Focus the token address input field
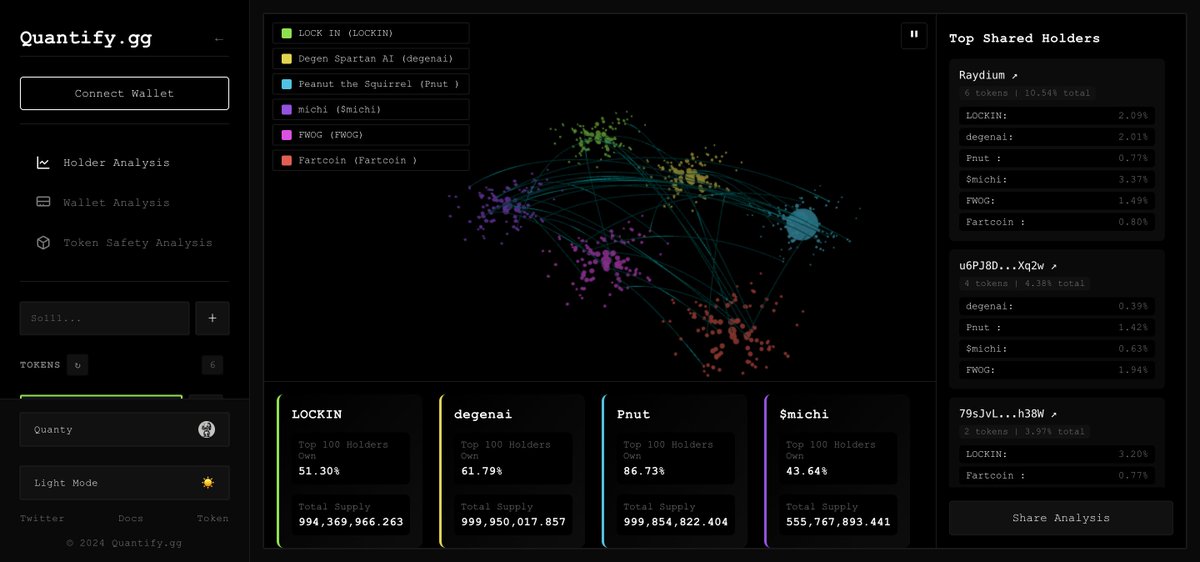 point(104,318)
